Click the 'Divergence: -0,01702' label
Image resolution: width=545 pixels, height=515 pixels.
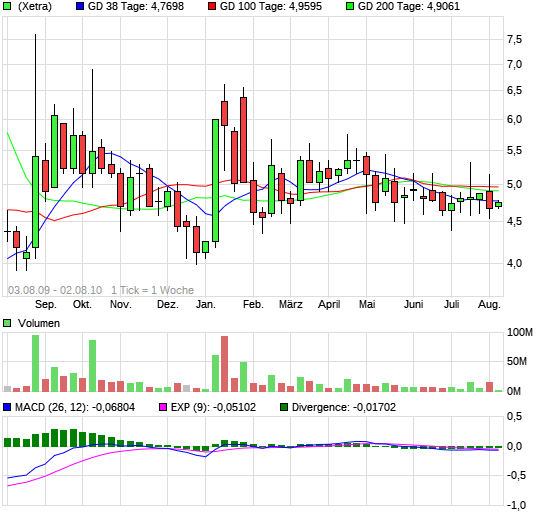[x=344, y=407]
